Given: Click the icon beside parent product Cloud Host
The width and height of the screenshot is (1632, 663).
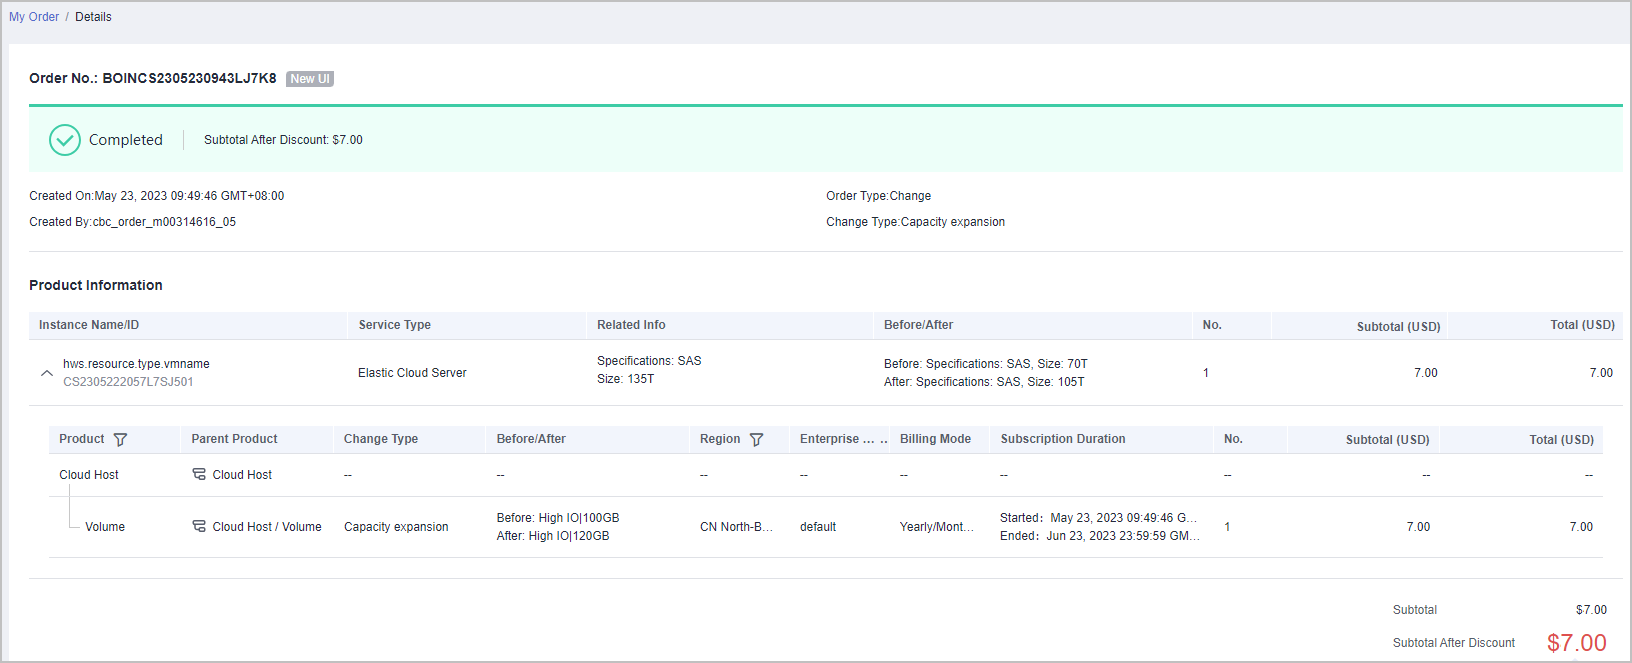Looking at the screenshot, I should [199, 474].
